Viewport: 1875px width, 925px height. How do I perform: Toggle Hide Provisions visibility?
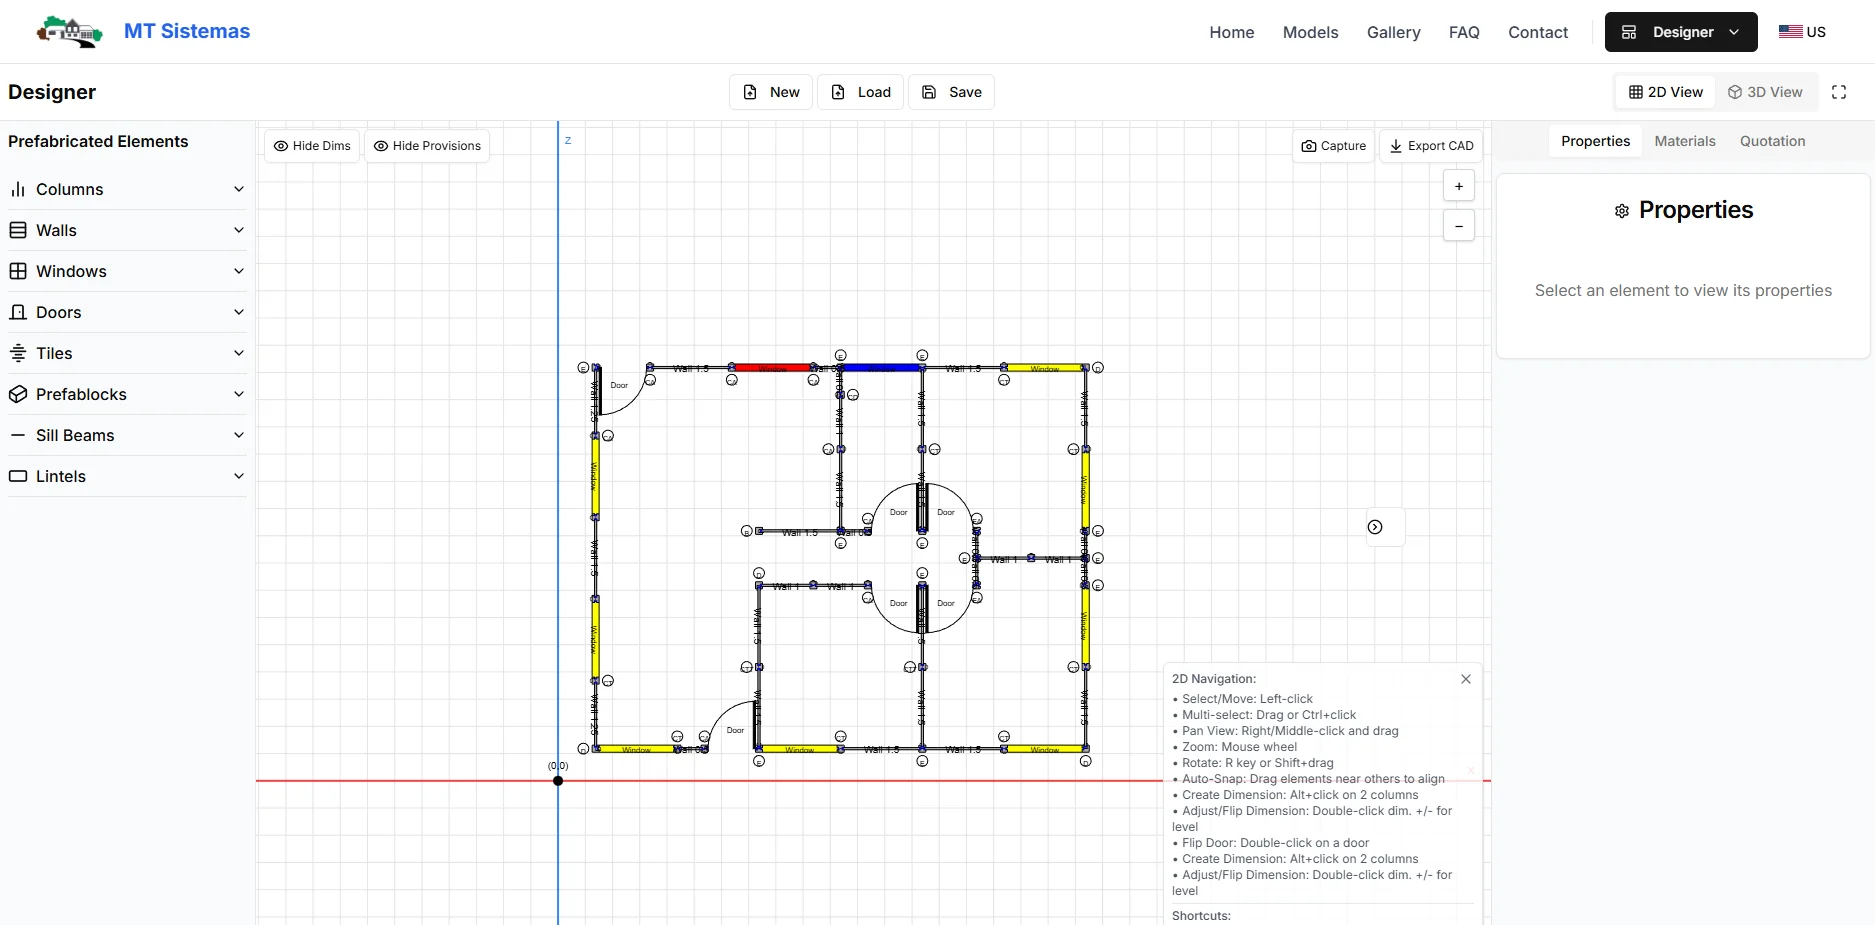pyautogui.click(x=427, y=146)
